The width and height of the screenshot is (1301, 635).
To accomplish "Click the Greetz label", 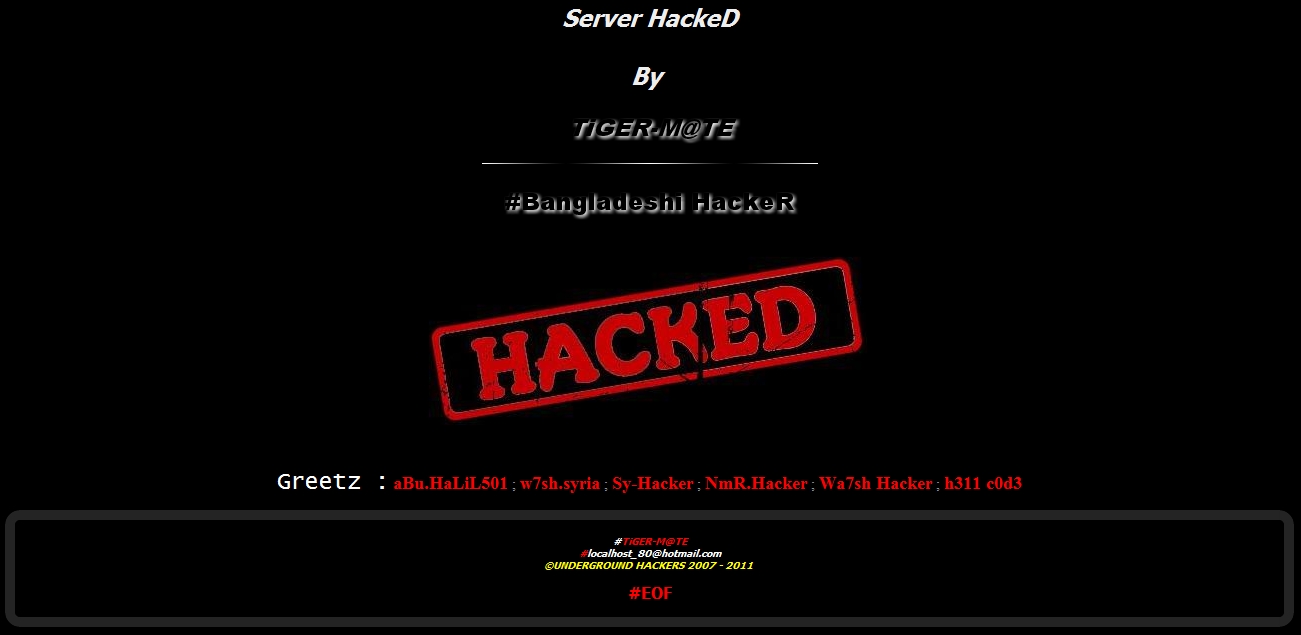I will (332, 481).
